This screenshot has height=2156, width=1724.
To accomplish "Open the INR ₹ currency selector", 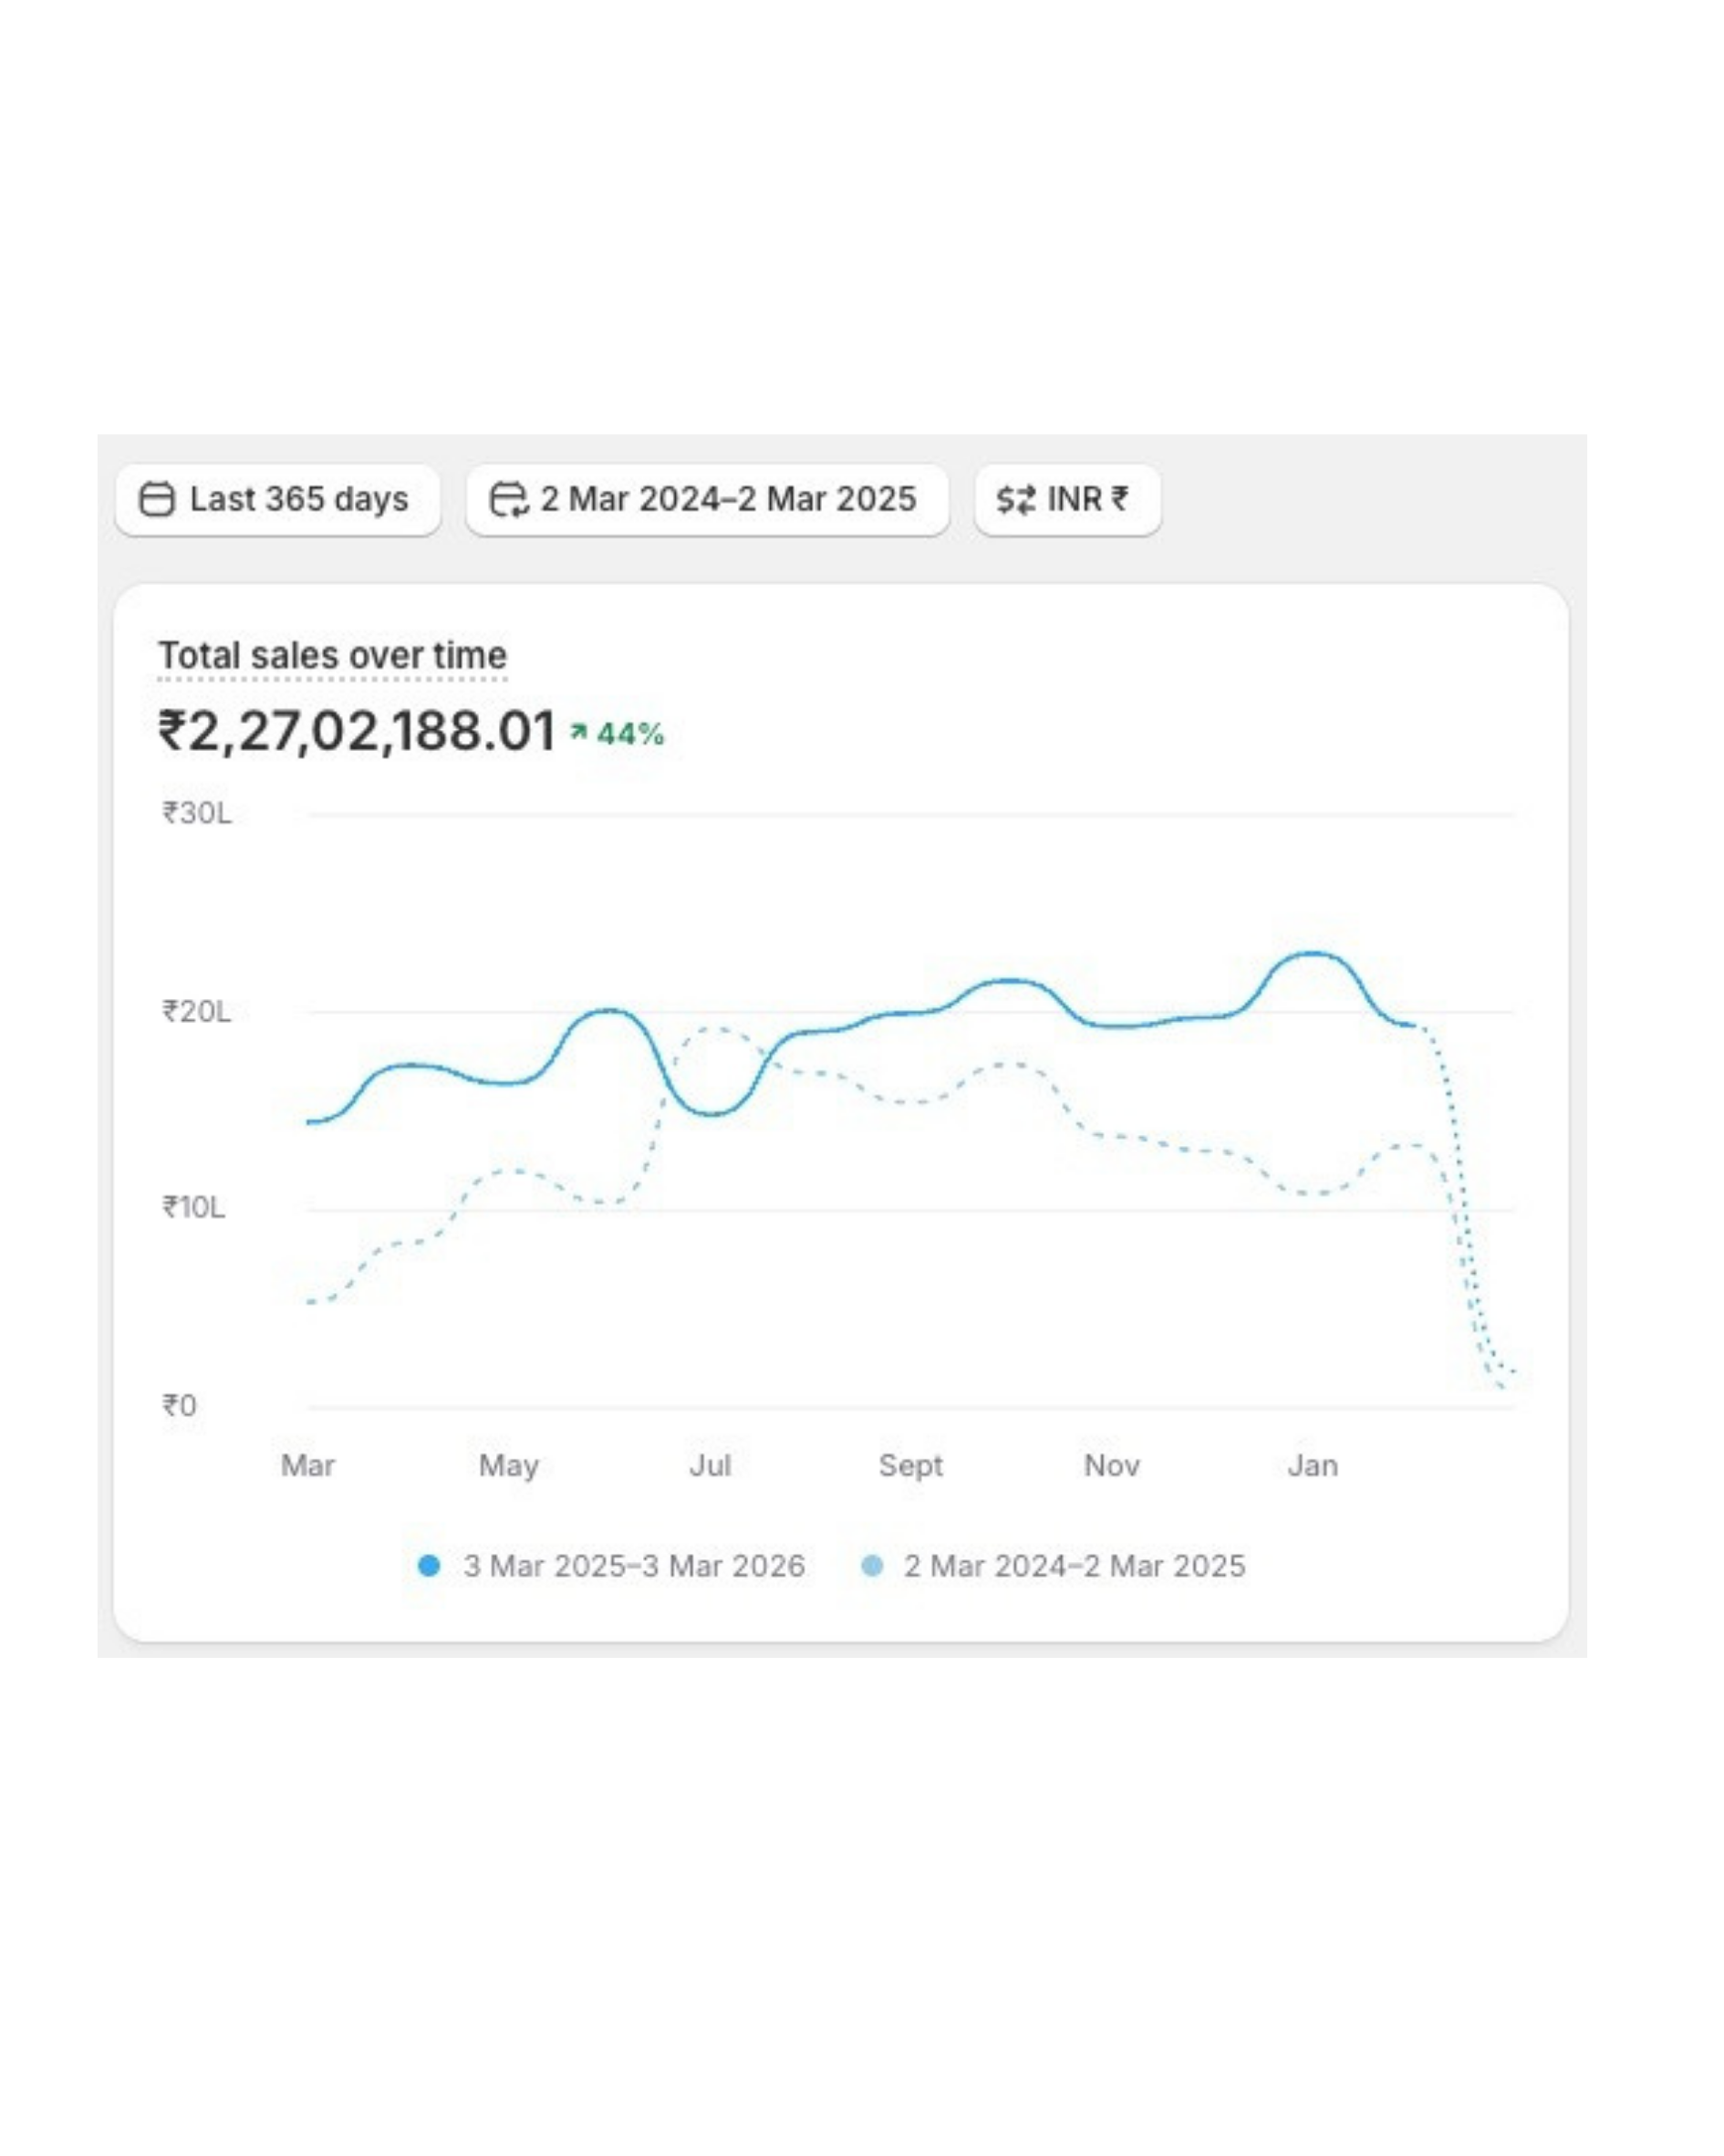I will [x=1068, y=499].
